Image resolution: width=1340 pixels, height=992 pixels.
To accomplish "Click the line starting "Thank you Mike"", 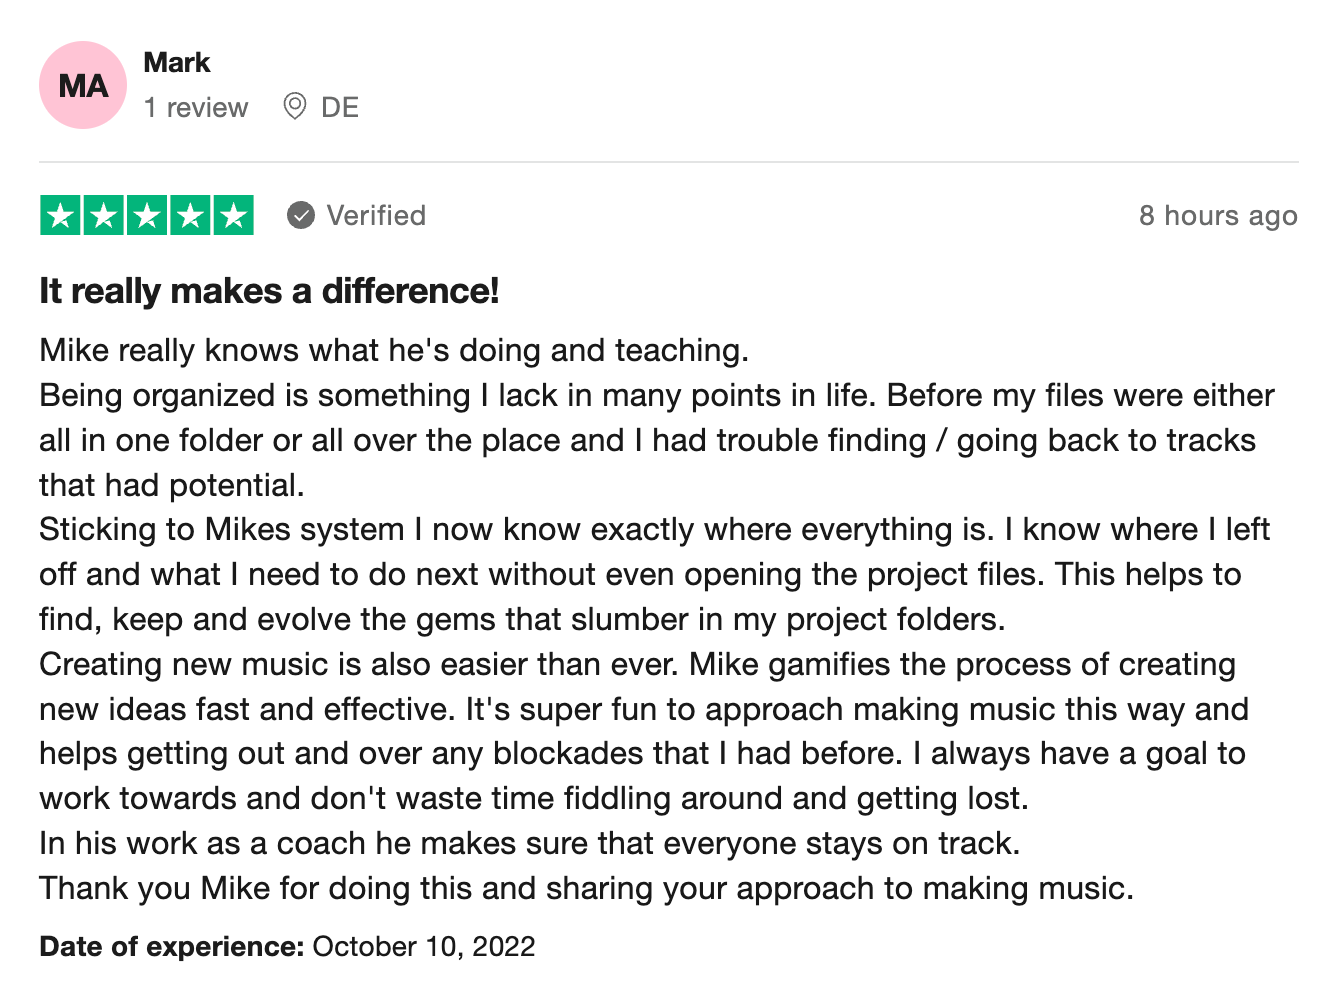I will pyautogui.click(x=586, y=888).
